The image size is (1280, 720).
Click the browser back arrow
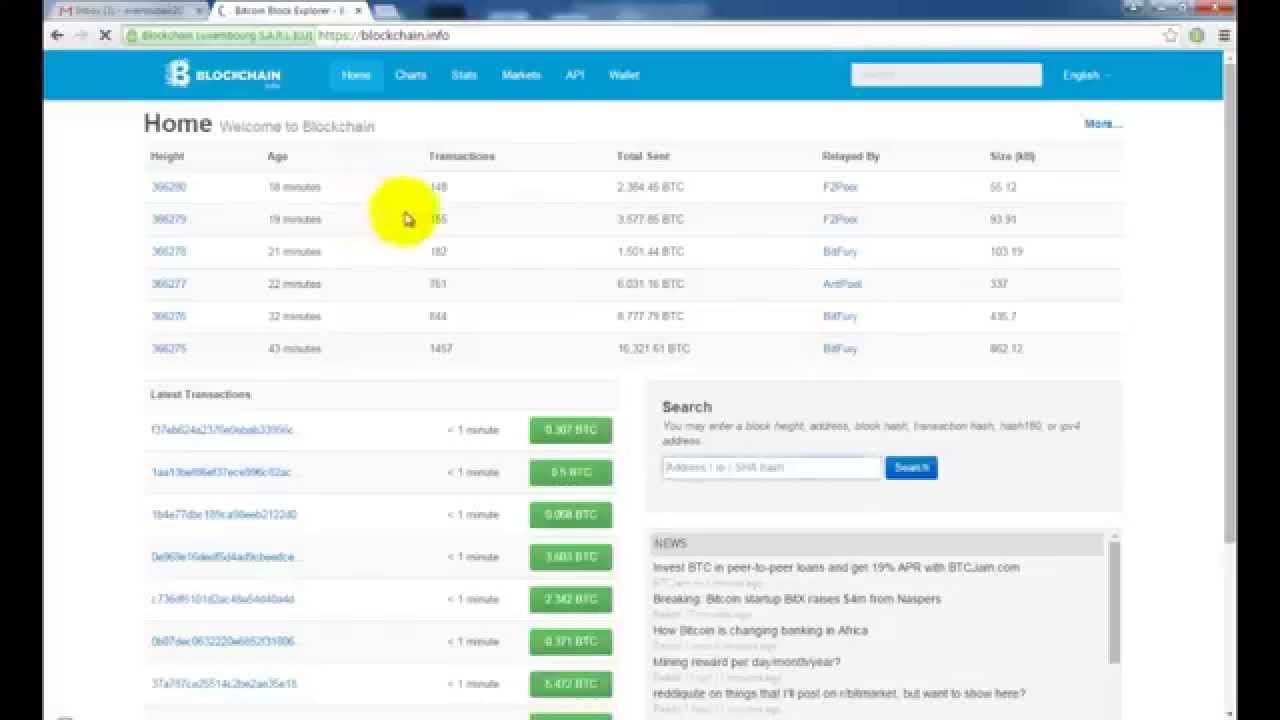57,35
